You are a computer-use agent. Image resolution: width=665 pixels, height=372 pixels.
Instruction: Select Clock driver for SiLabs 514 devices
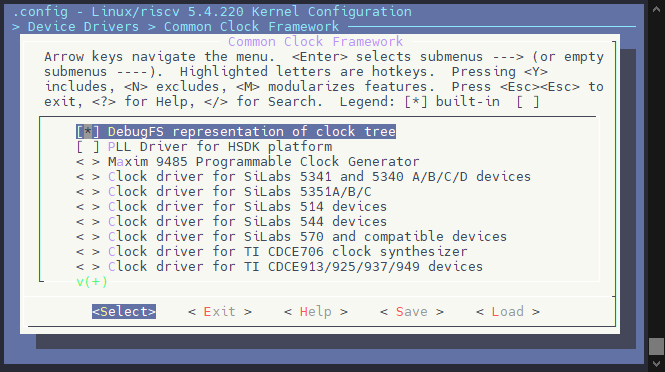232,207
